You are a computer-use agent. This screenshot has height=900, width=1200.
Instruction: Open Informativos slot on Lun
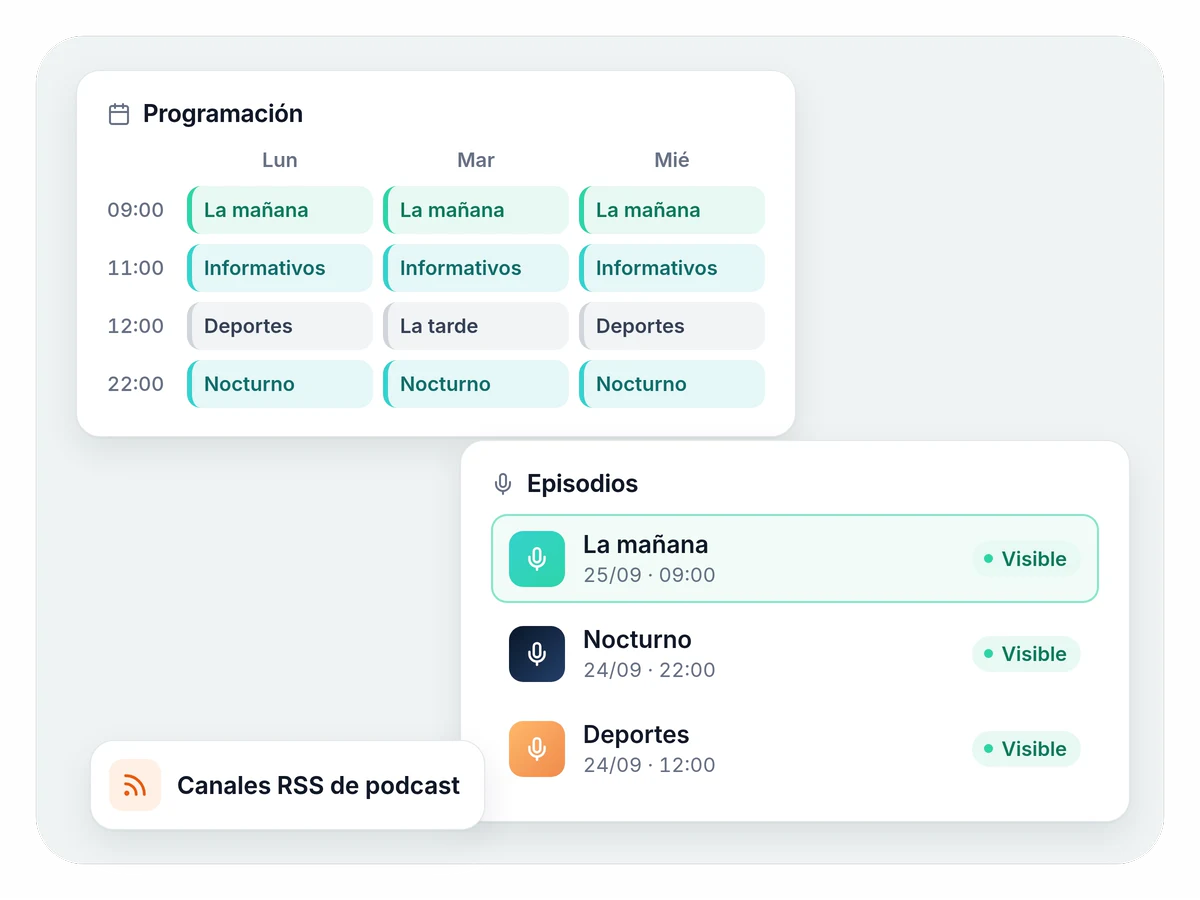click(x=280, y=268)
